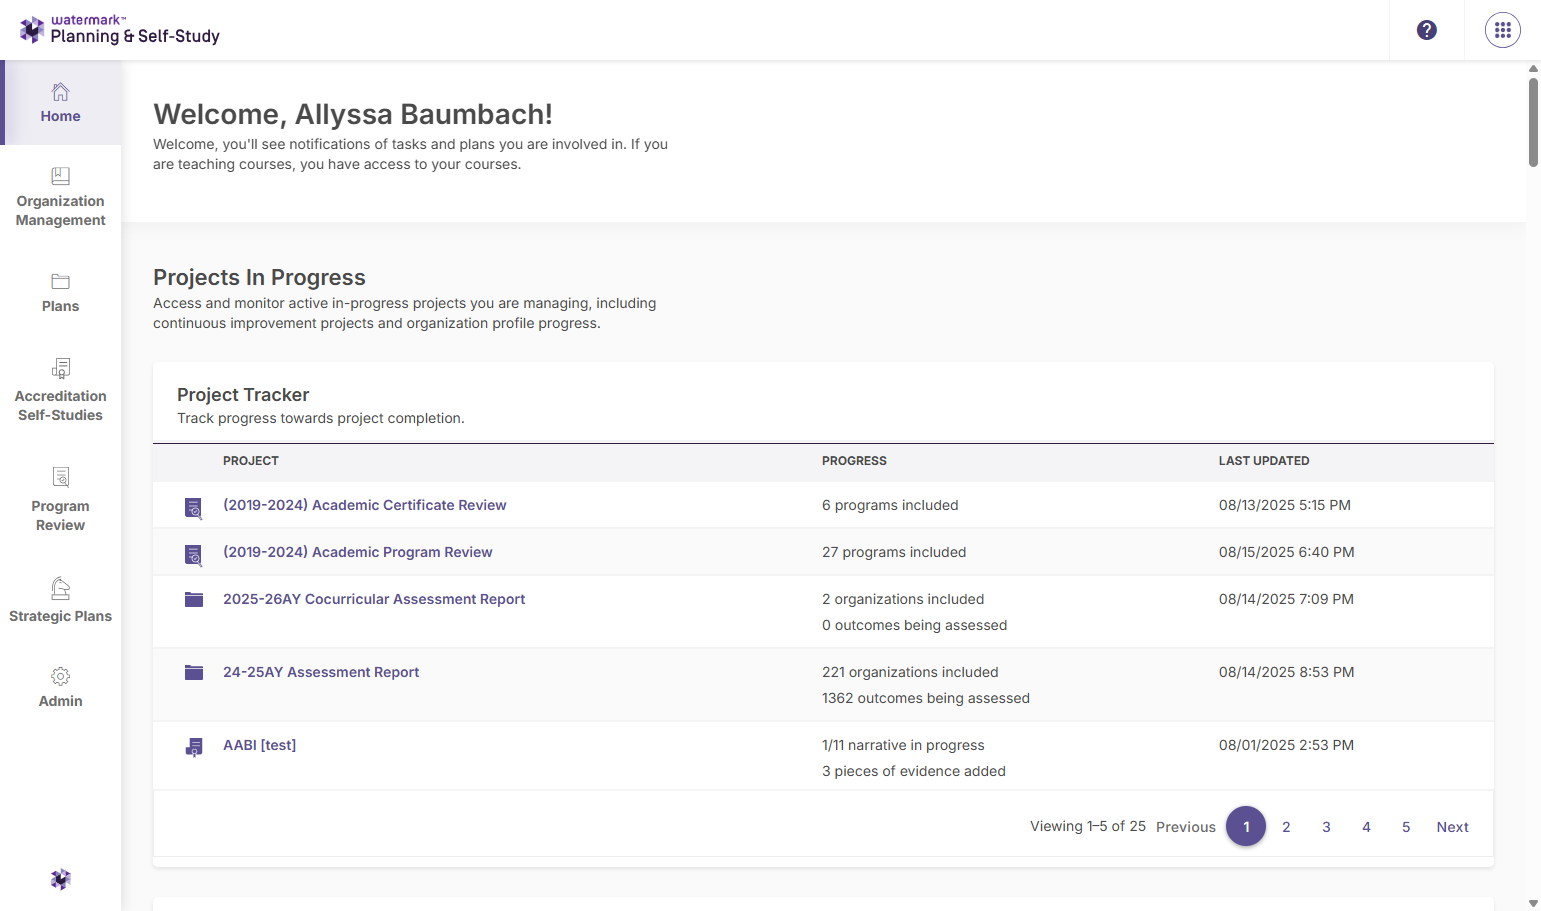Click 'Projects In Progress' heading
Screen dimensions: 1541x911
[259, 277]
